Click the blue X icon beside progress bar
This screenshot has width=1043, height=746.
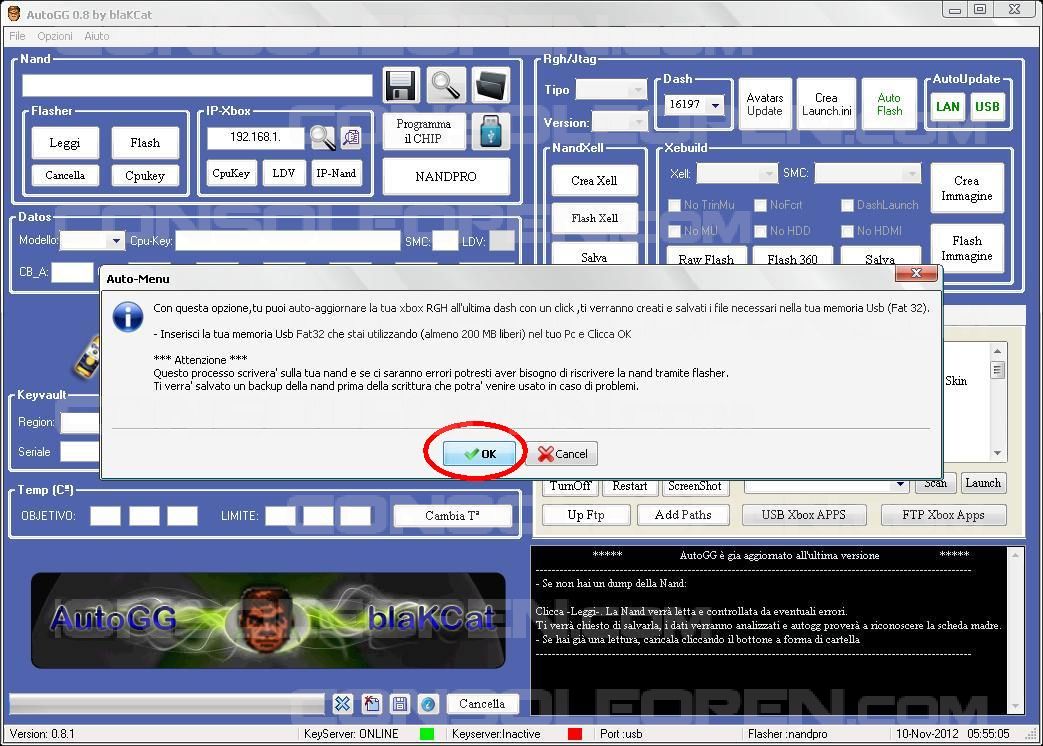(x=342, y=704)
